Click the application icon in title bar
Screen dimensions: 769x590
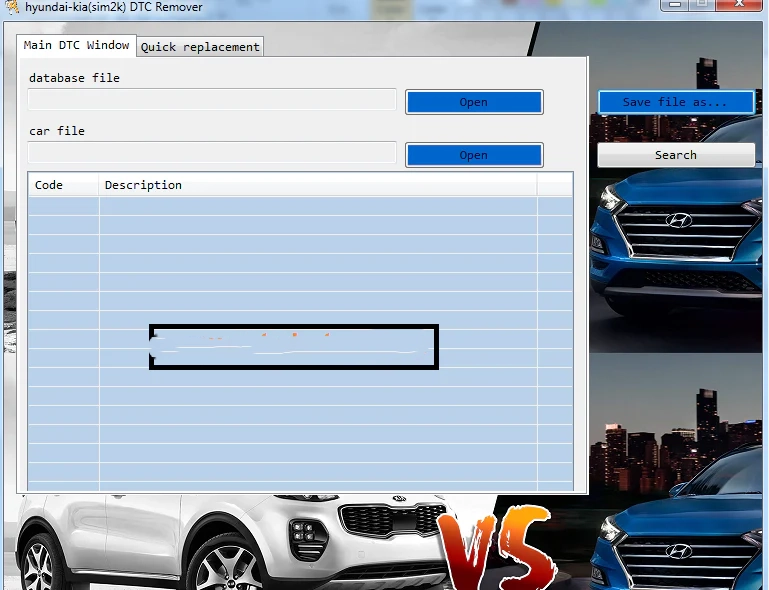pyautogui.click(x=12, y=6)
